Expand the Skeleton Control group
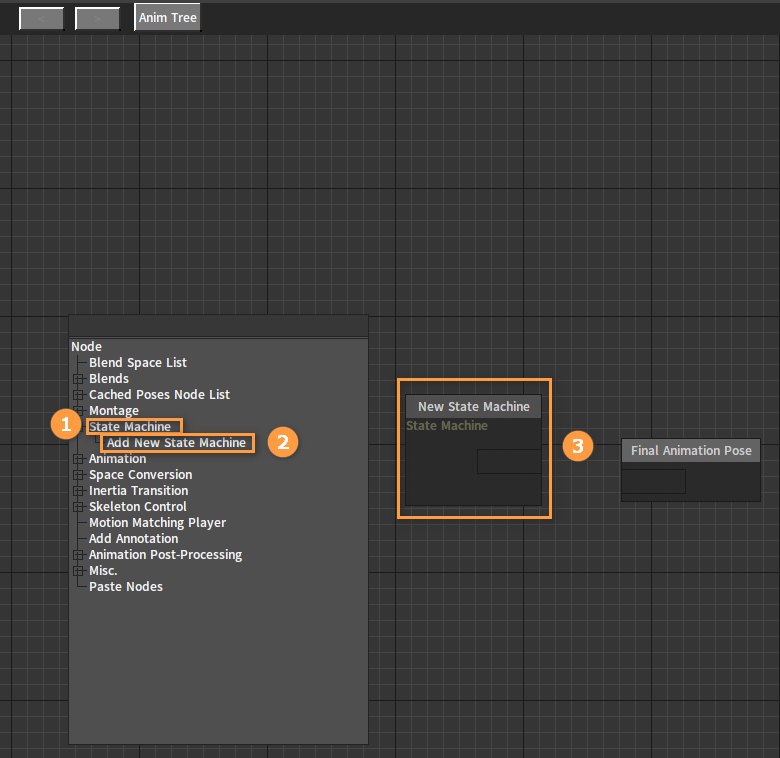 click(x=78, y=507)
